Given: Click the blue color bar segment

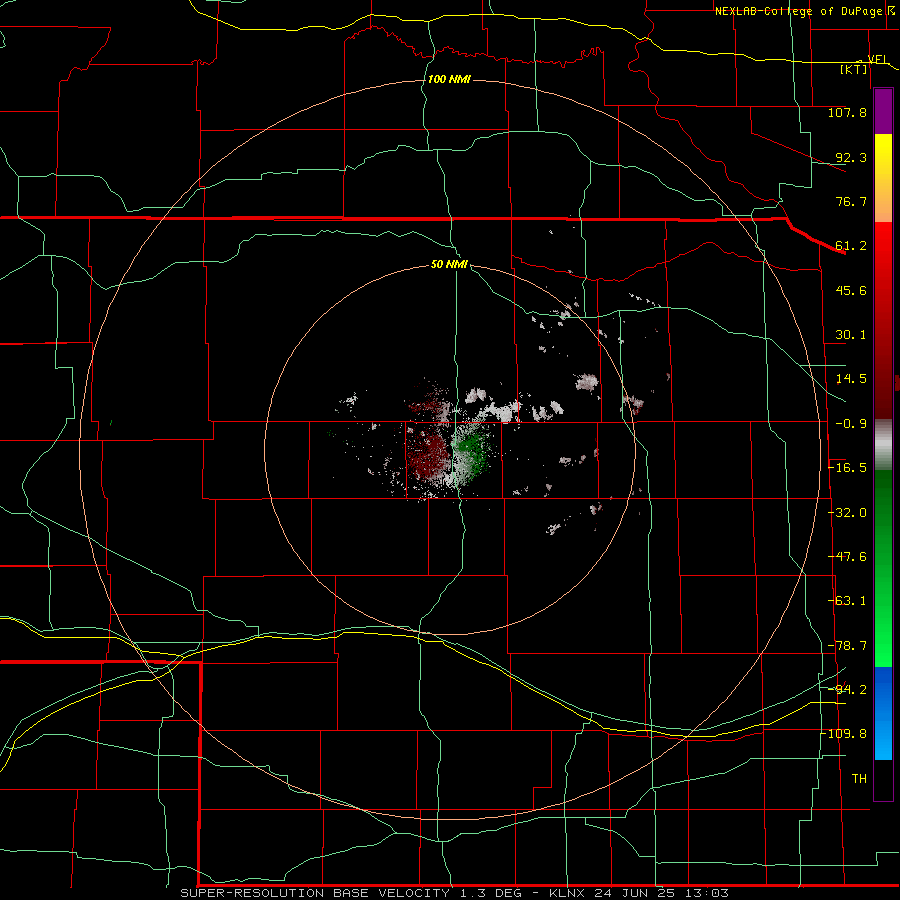Looking at the screenshot, I should [883, 713].
